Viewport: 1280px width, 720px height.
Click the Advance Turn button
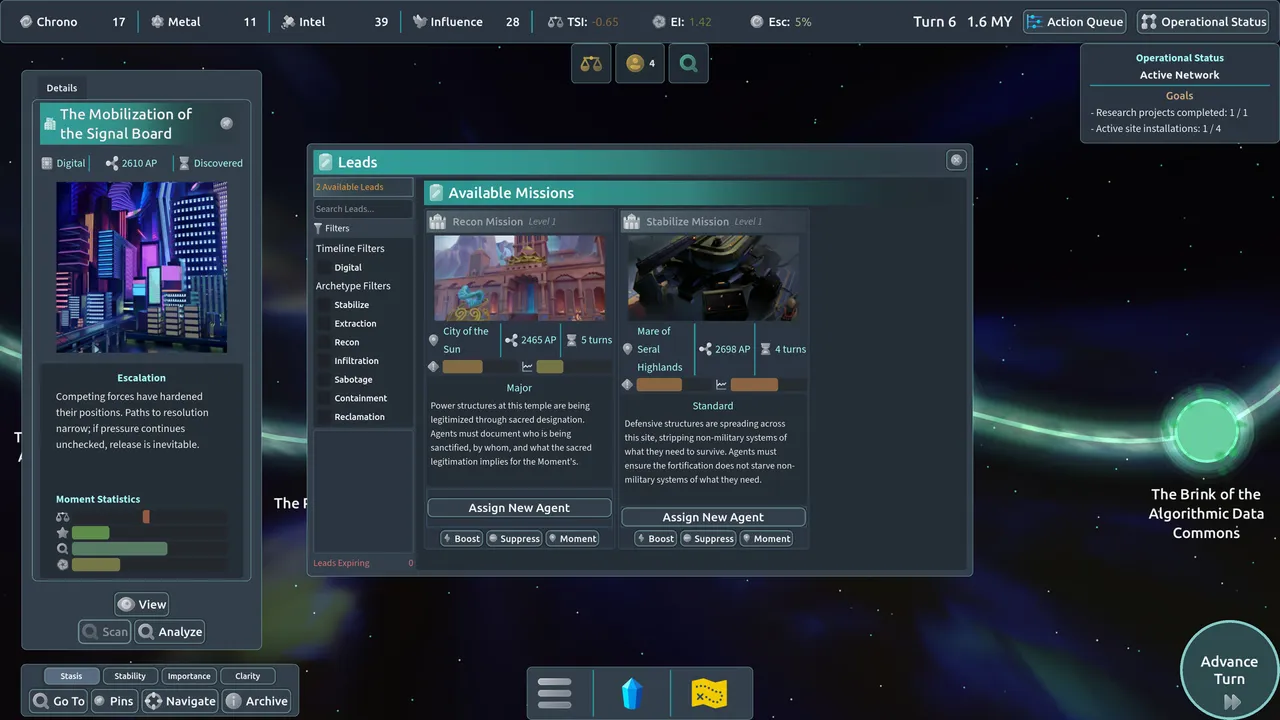(x=1229, y=672)
